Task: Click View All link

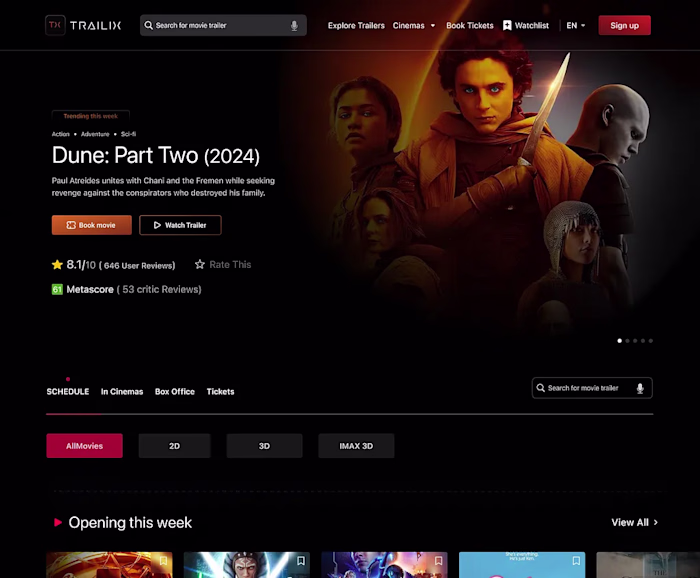Action: coord(630,522)
